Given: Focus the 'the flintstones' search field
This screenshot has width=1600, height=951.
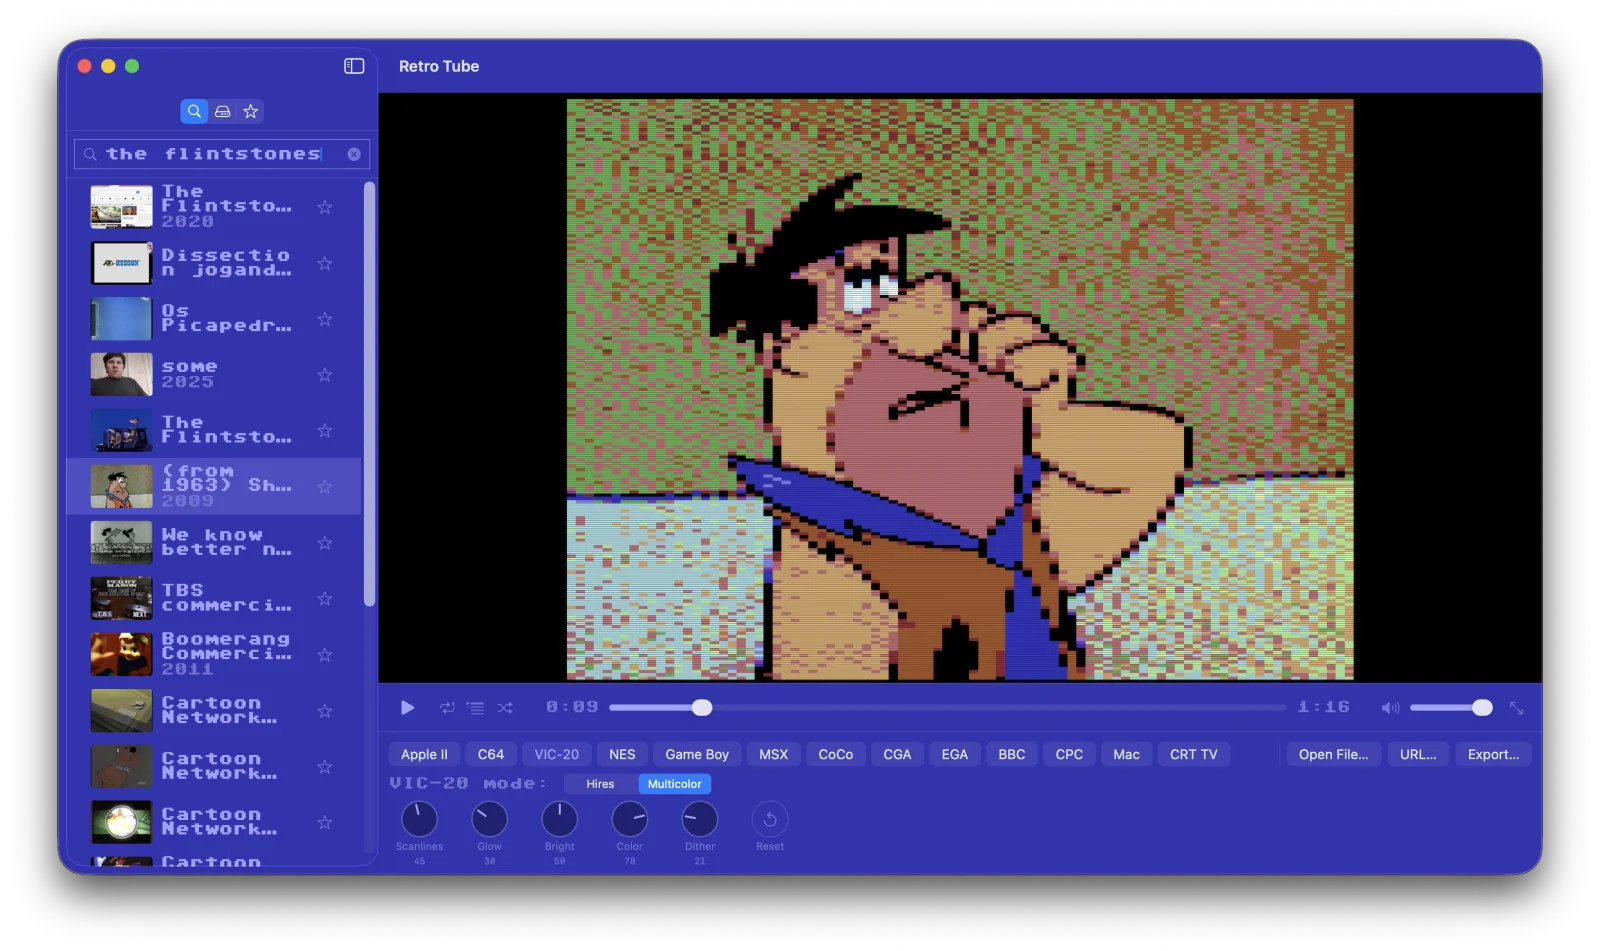Looking at the screenshot, I should (x=222, y=154).
